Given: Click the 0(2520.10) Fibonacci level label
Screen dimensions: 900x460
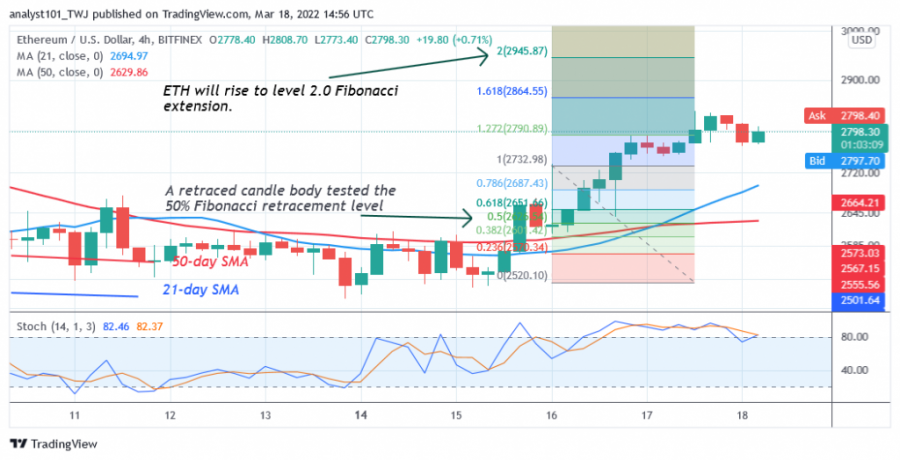Looking at the screenshot, I should click(x=522, y=276).
